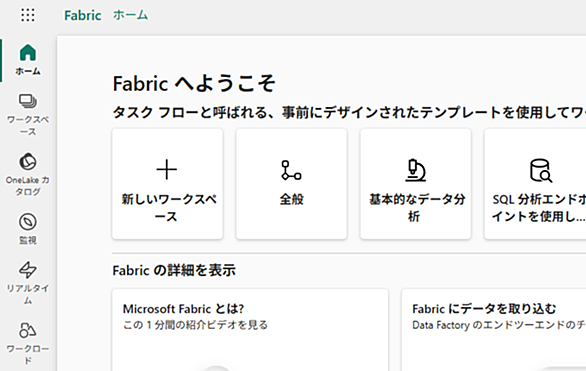Click the Data Factory のエンドツーエンド description text
Viewport: 586px width, 371px height.
click(499, 325)
